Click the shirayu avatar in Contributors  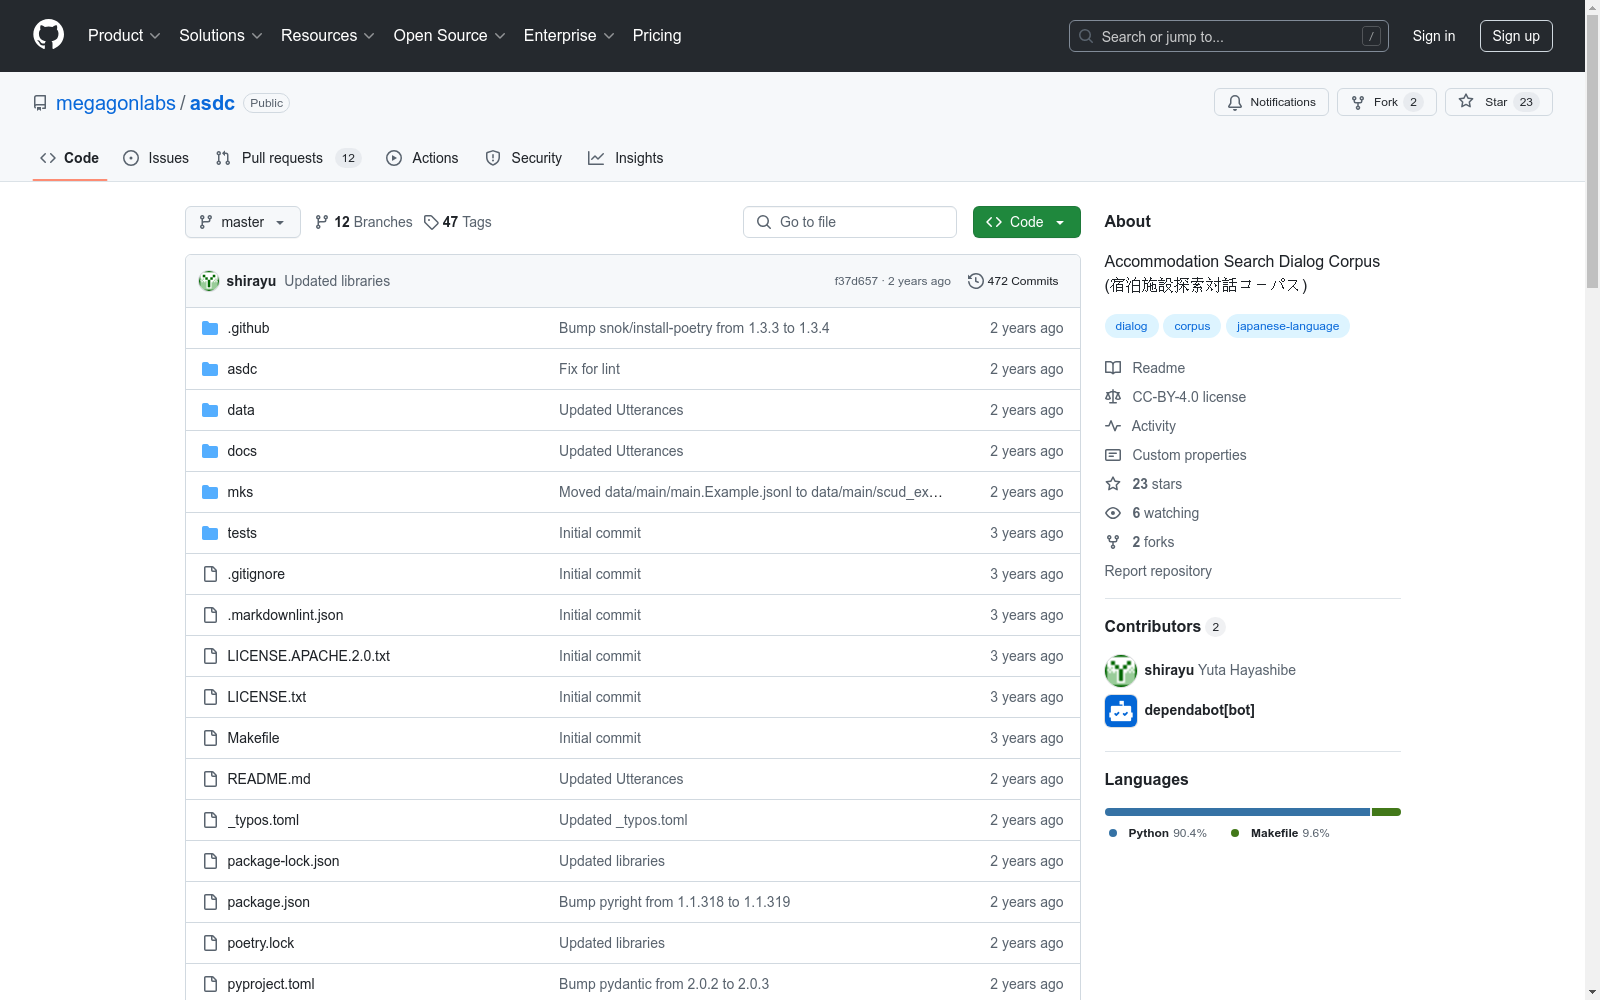pyautogui.click(x=1121, y=671)
